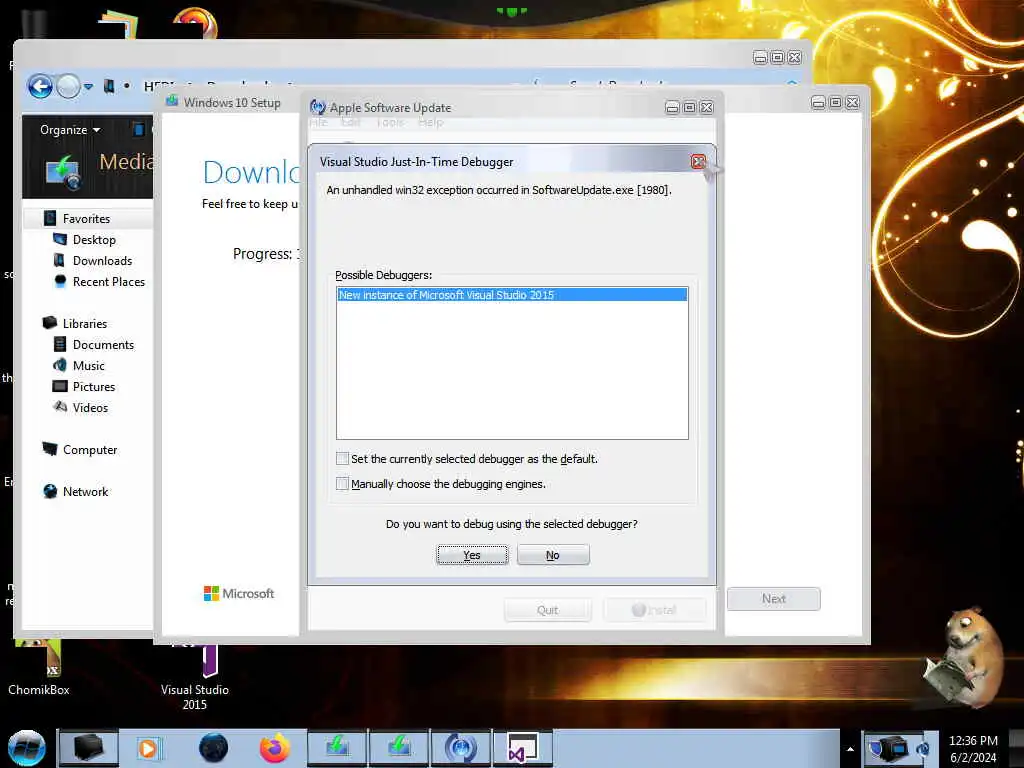Minimize the Apple Software Update window
This screenshot has width=1024, height=768.
[672, 107]
